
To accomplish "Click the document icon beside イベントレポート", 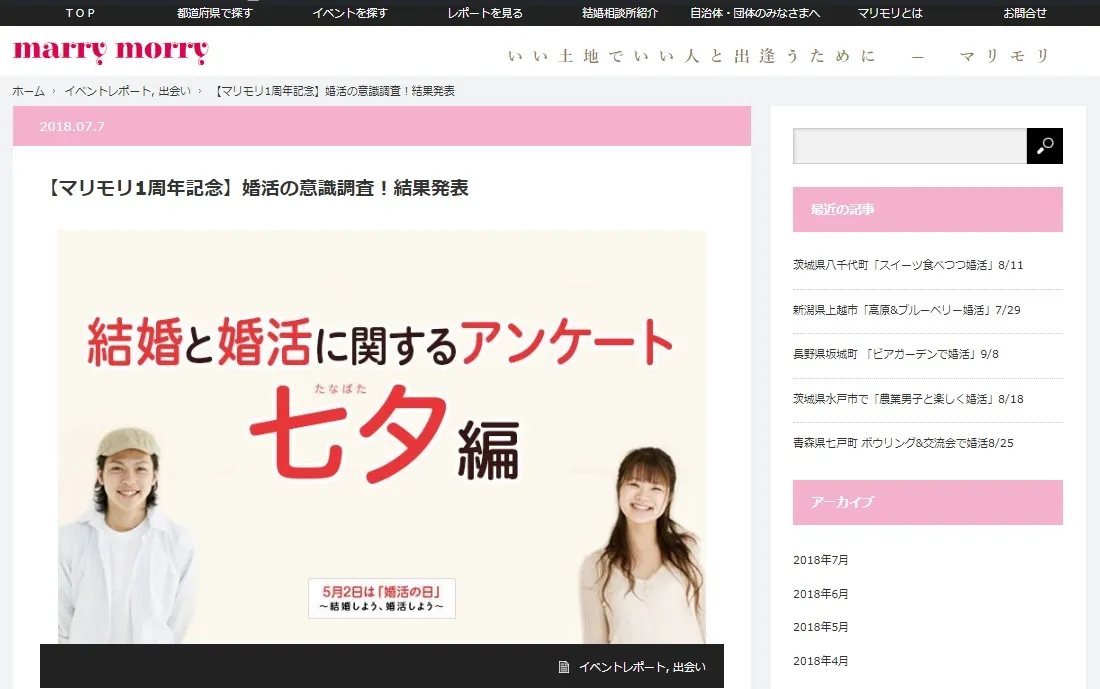I will 564,667.
